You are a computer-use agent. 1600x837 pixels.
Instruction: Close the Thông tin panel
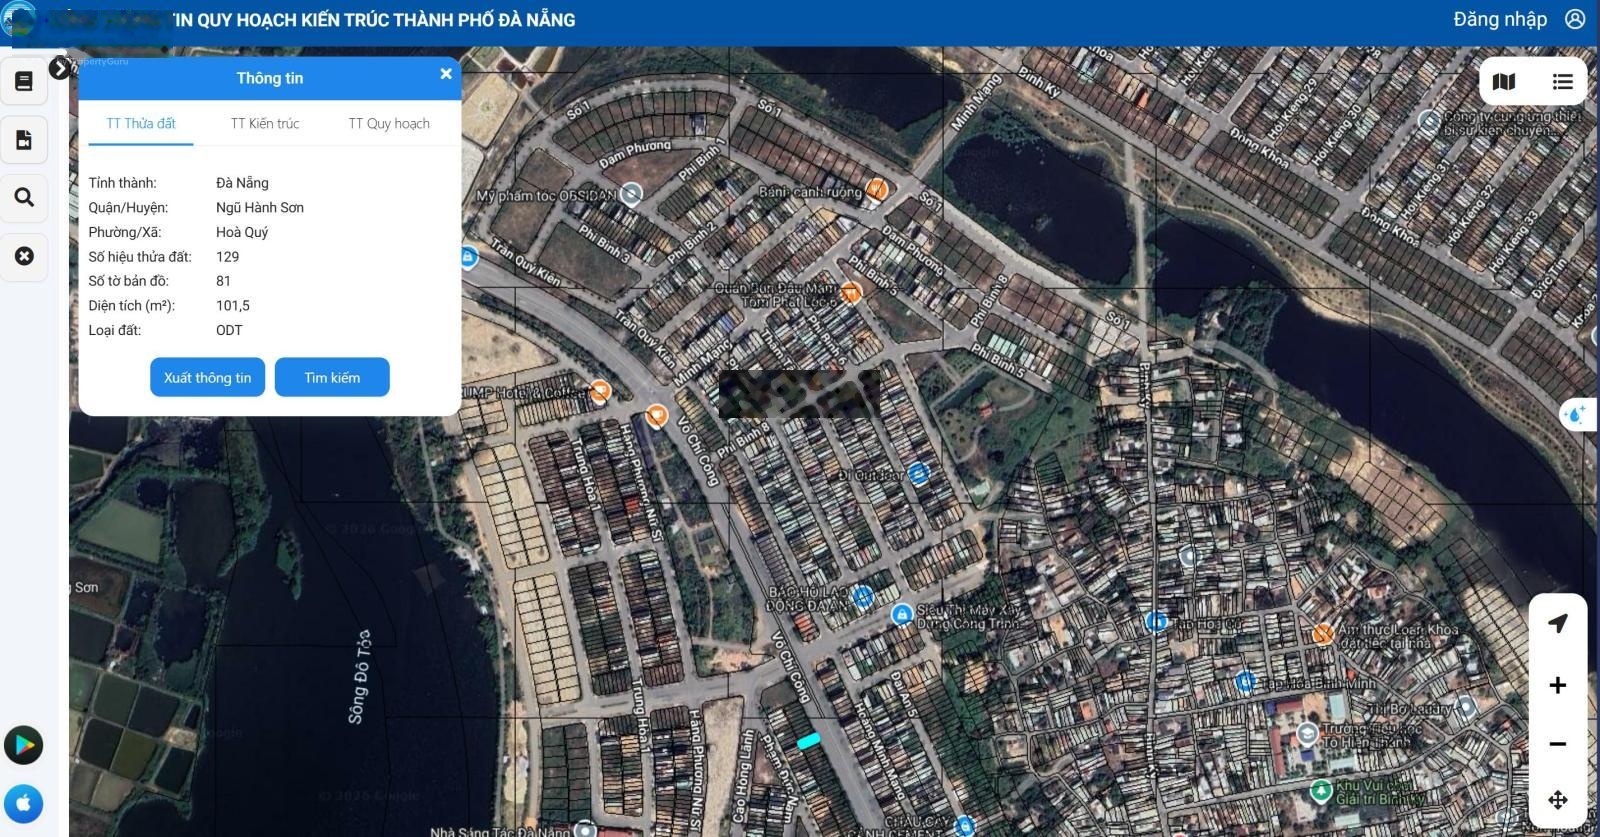pos(446,74)
